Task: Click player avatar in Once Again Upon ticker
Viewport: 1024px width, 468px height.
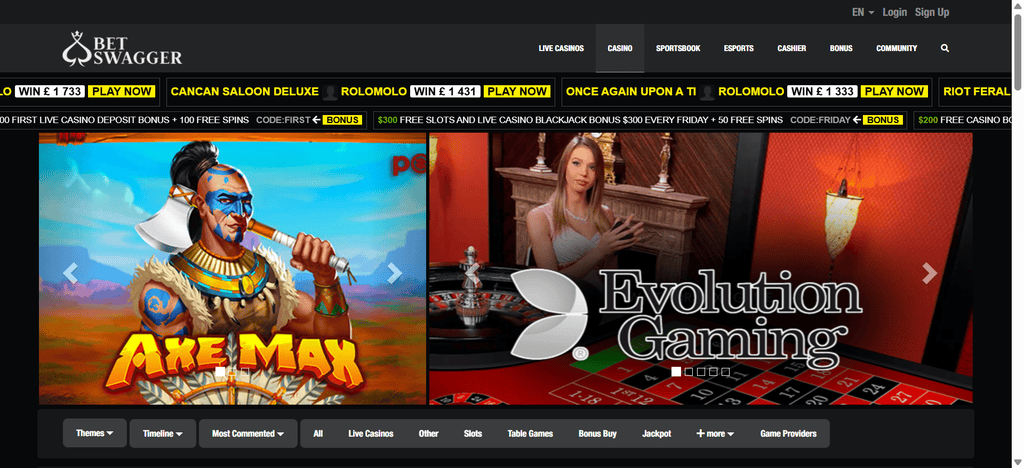Action: pyautogui.click(x=707, y=92)
